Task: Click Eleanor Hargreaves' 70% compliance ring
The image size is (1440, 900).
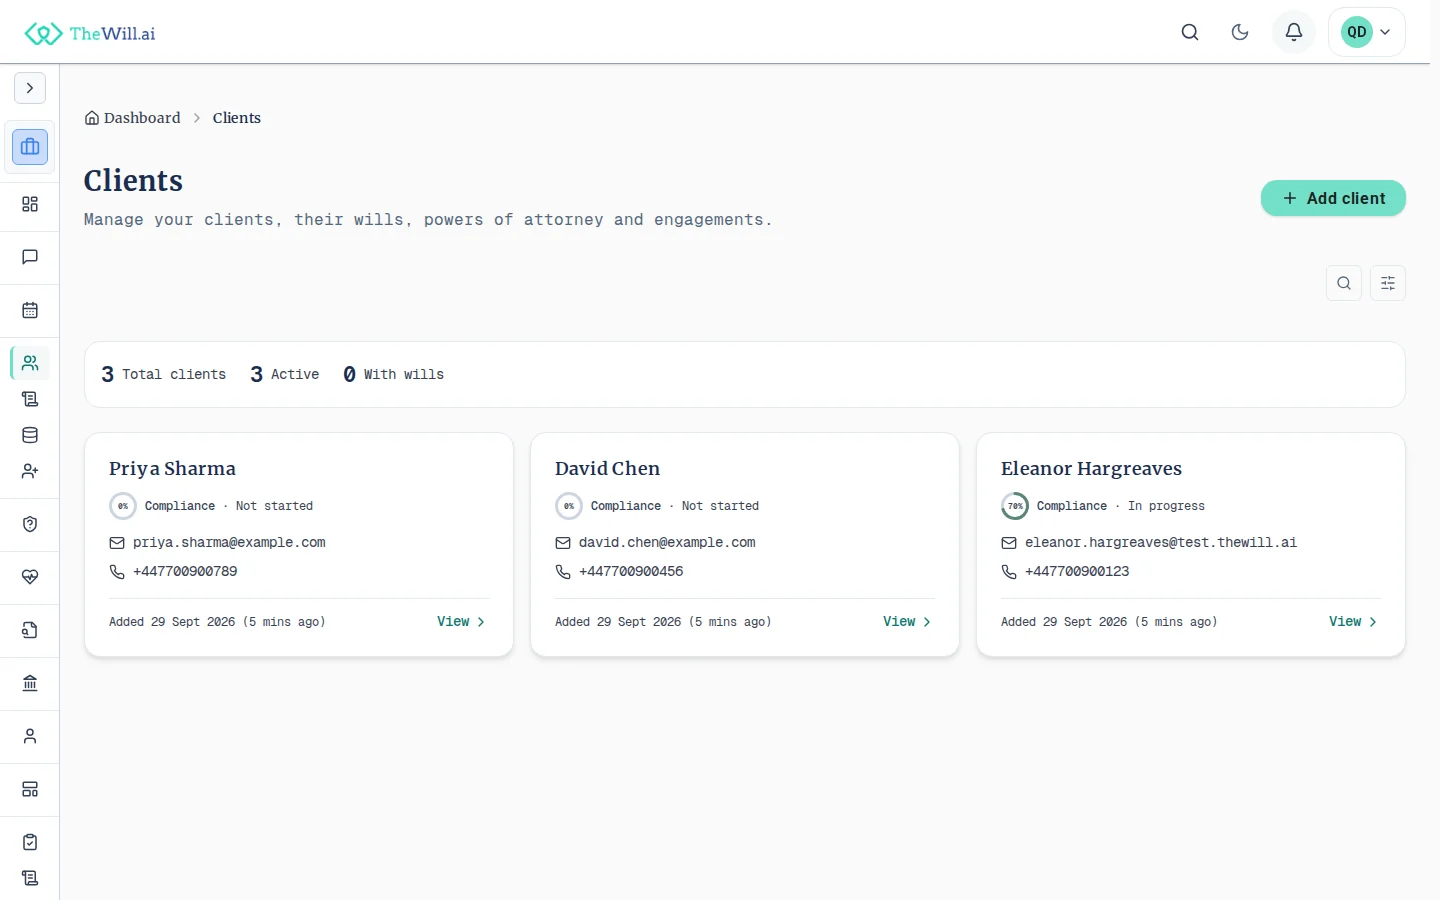Action: tap(1015, 506)
